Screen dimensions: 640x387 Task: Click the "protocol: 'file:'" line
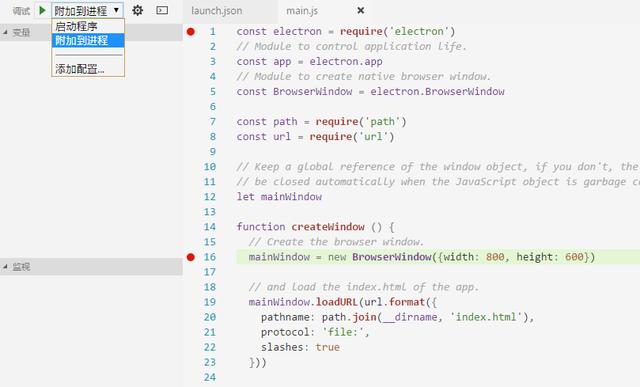(x=315, y=332)
